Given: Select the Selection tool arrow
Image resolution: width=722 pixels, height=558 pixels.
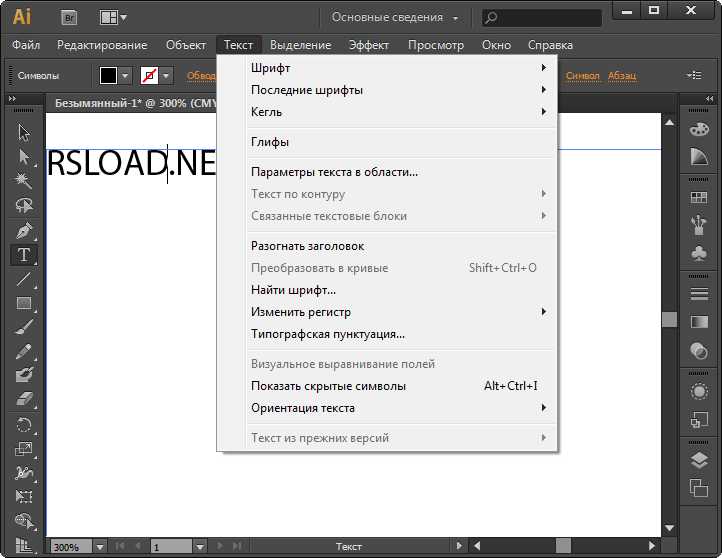Looking at the screenshot, I should [x=23, y=133].
